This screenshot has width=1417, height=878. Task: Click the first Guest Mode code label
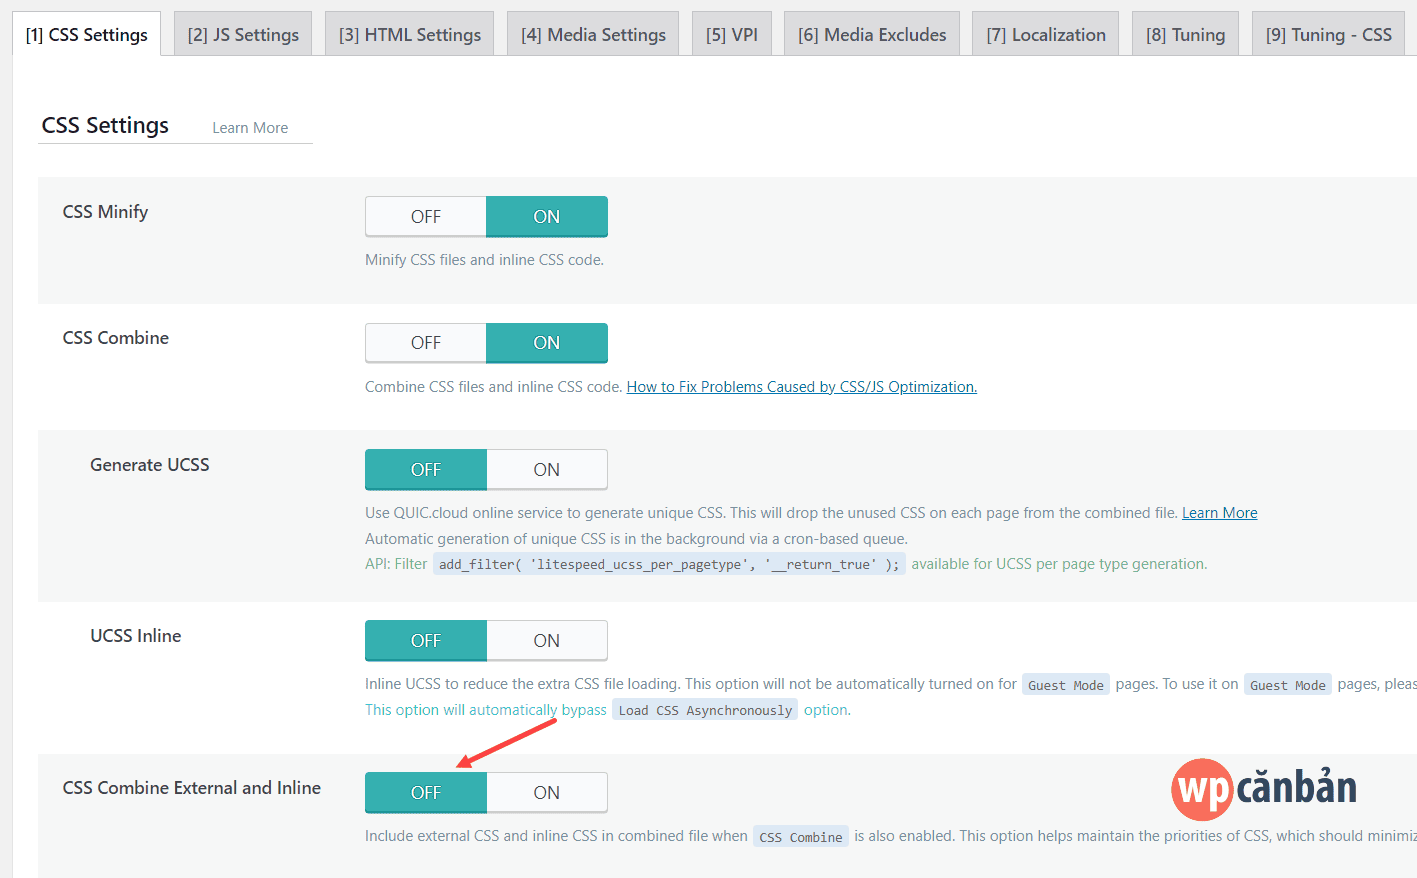[1066, 685]
